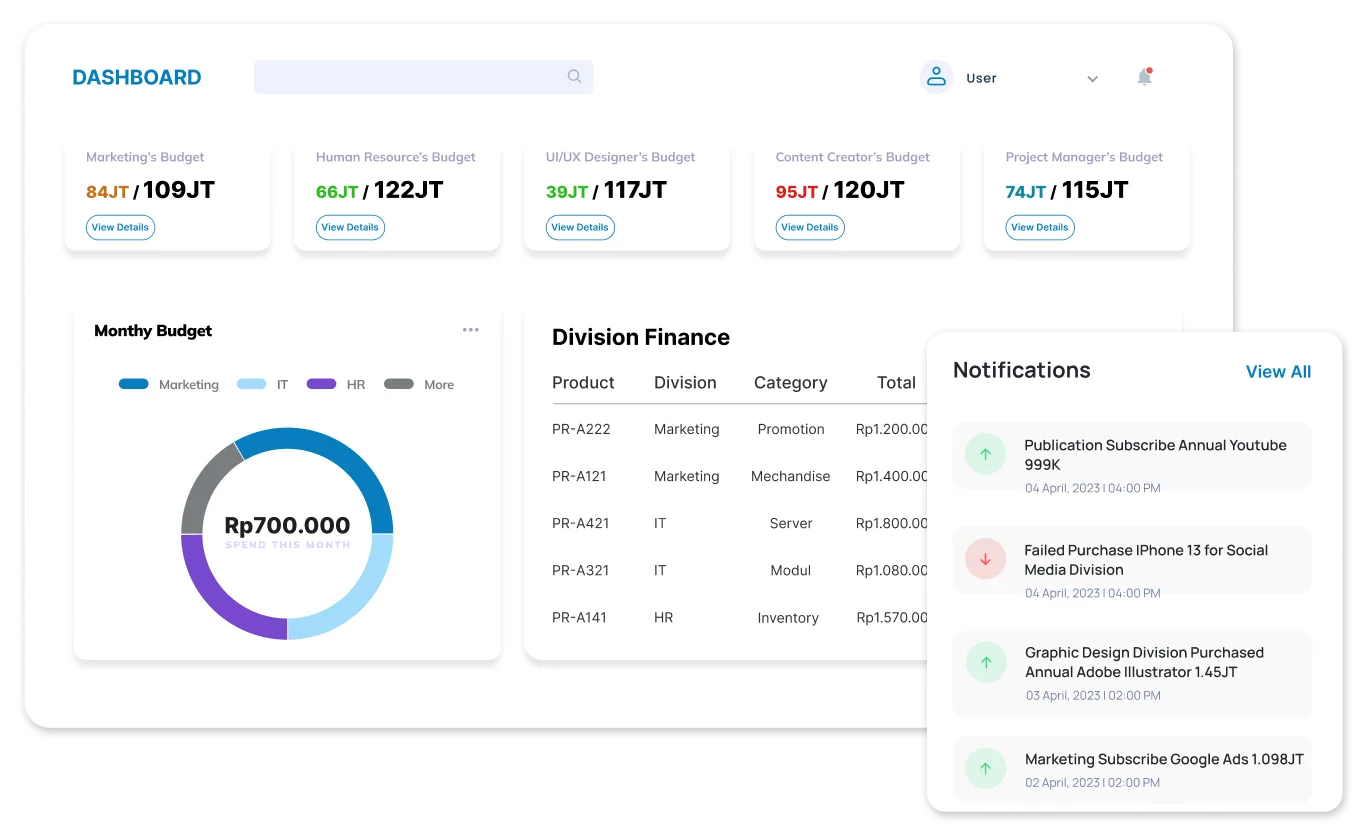The width and height of the screenshot is (1367, 836).
Task: Sort table by Category column header
Action: coord(790,382)
